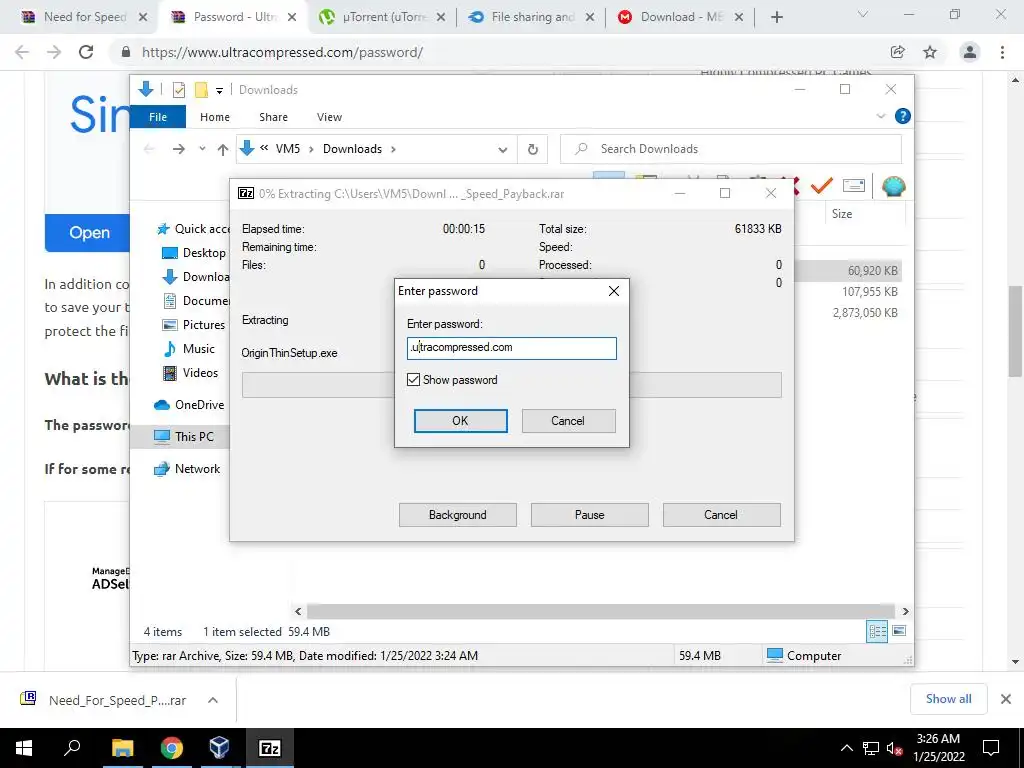Screen dimensions: 1024x768
Task: Expand the Explorer ribbon chevron
Action: pyautogui.click(x=881, y=116)
